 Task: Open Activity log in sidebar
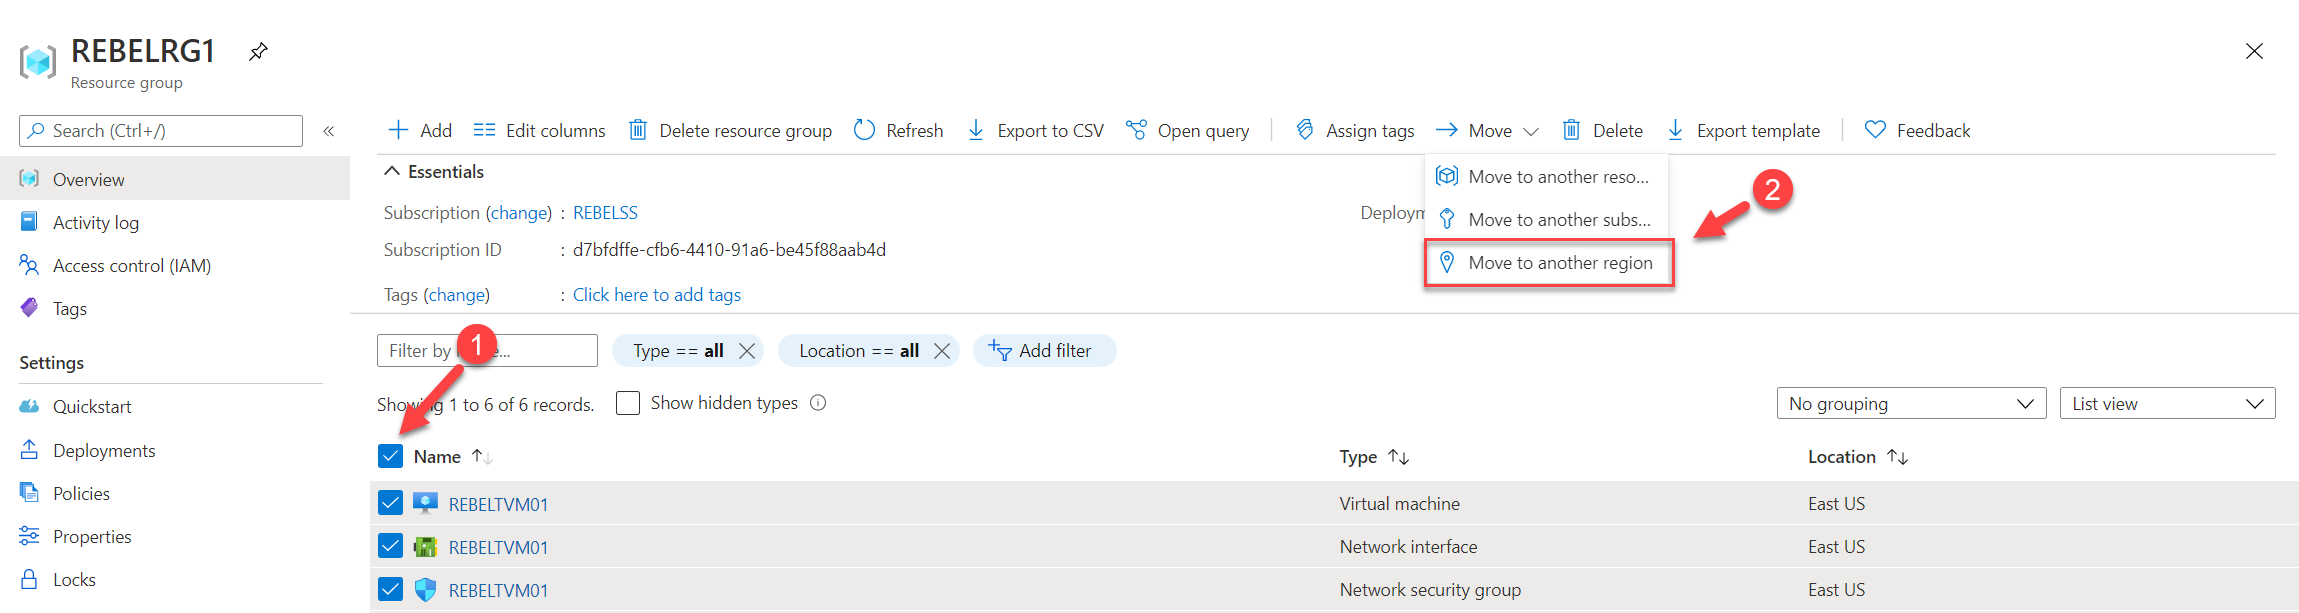(x=96, y=223)
